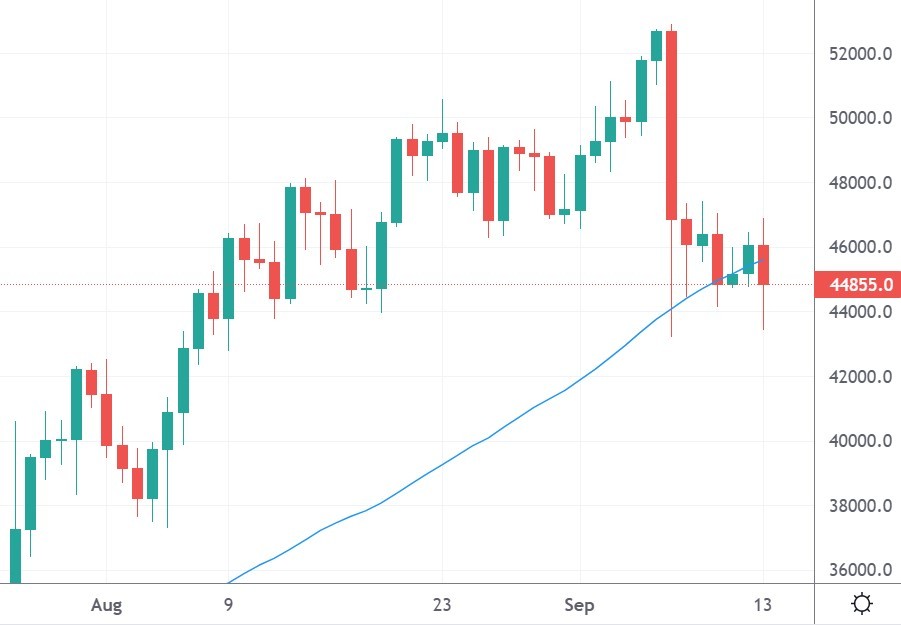Screen dimensions: 901x625
Task: Click the 40000.0 price axis label
Action: tap(857, 441)
